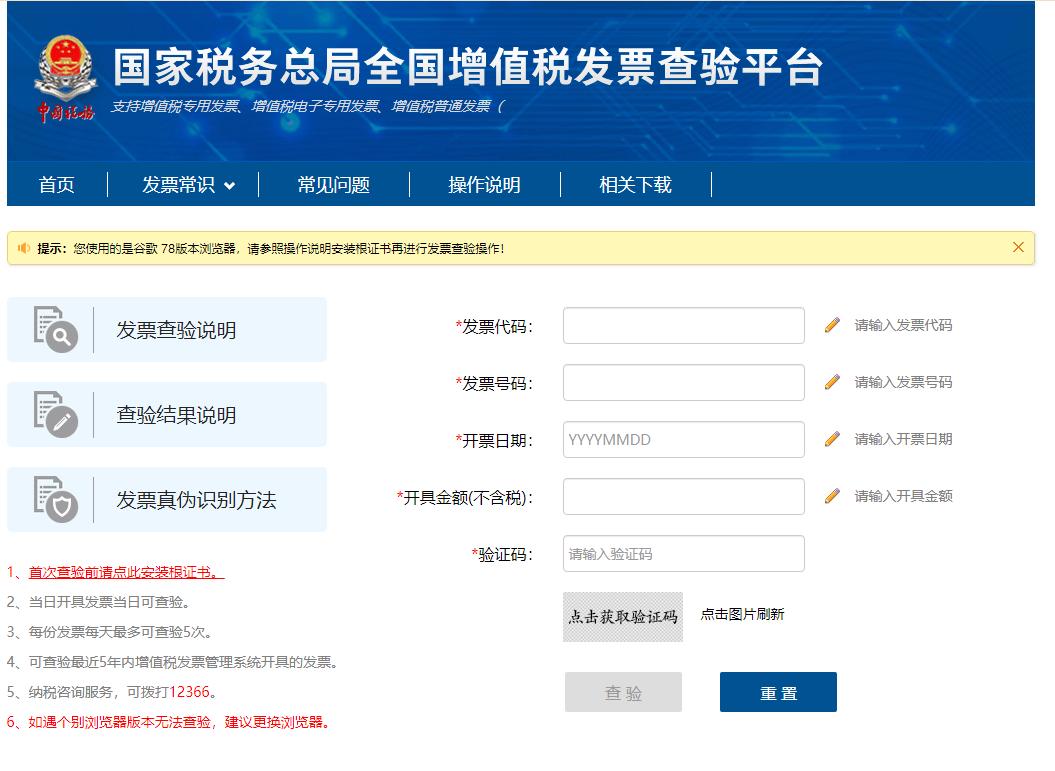Dismiss the browser version notice bar
This screenshot has width=1055, height=771.
(1019, 247)
